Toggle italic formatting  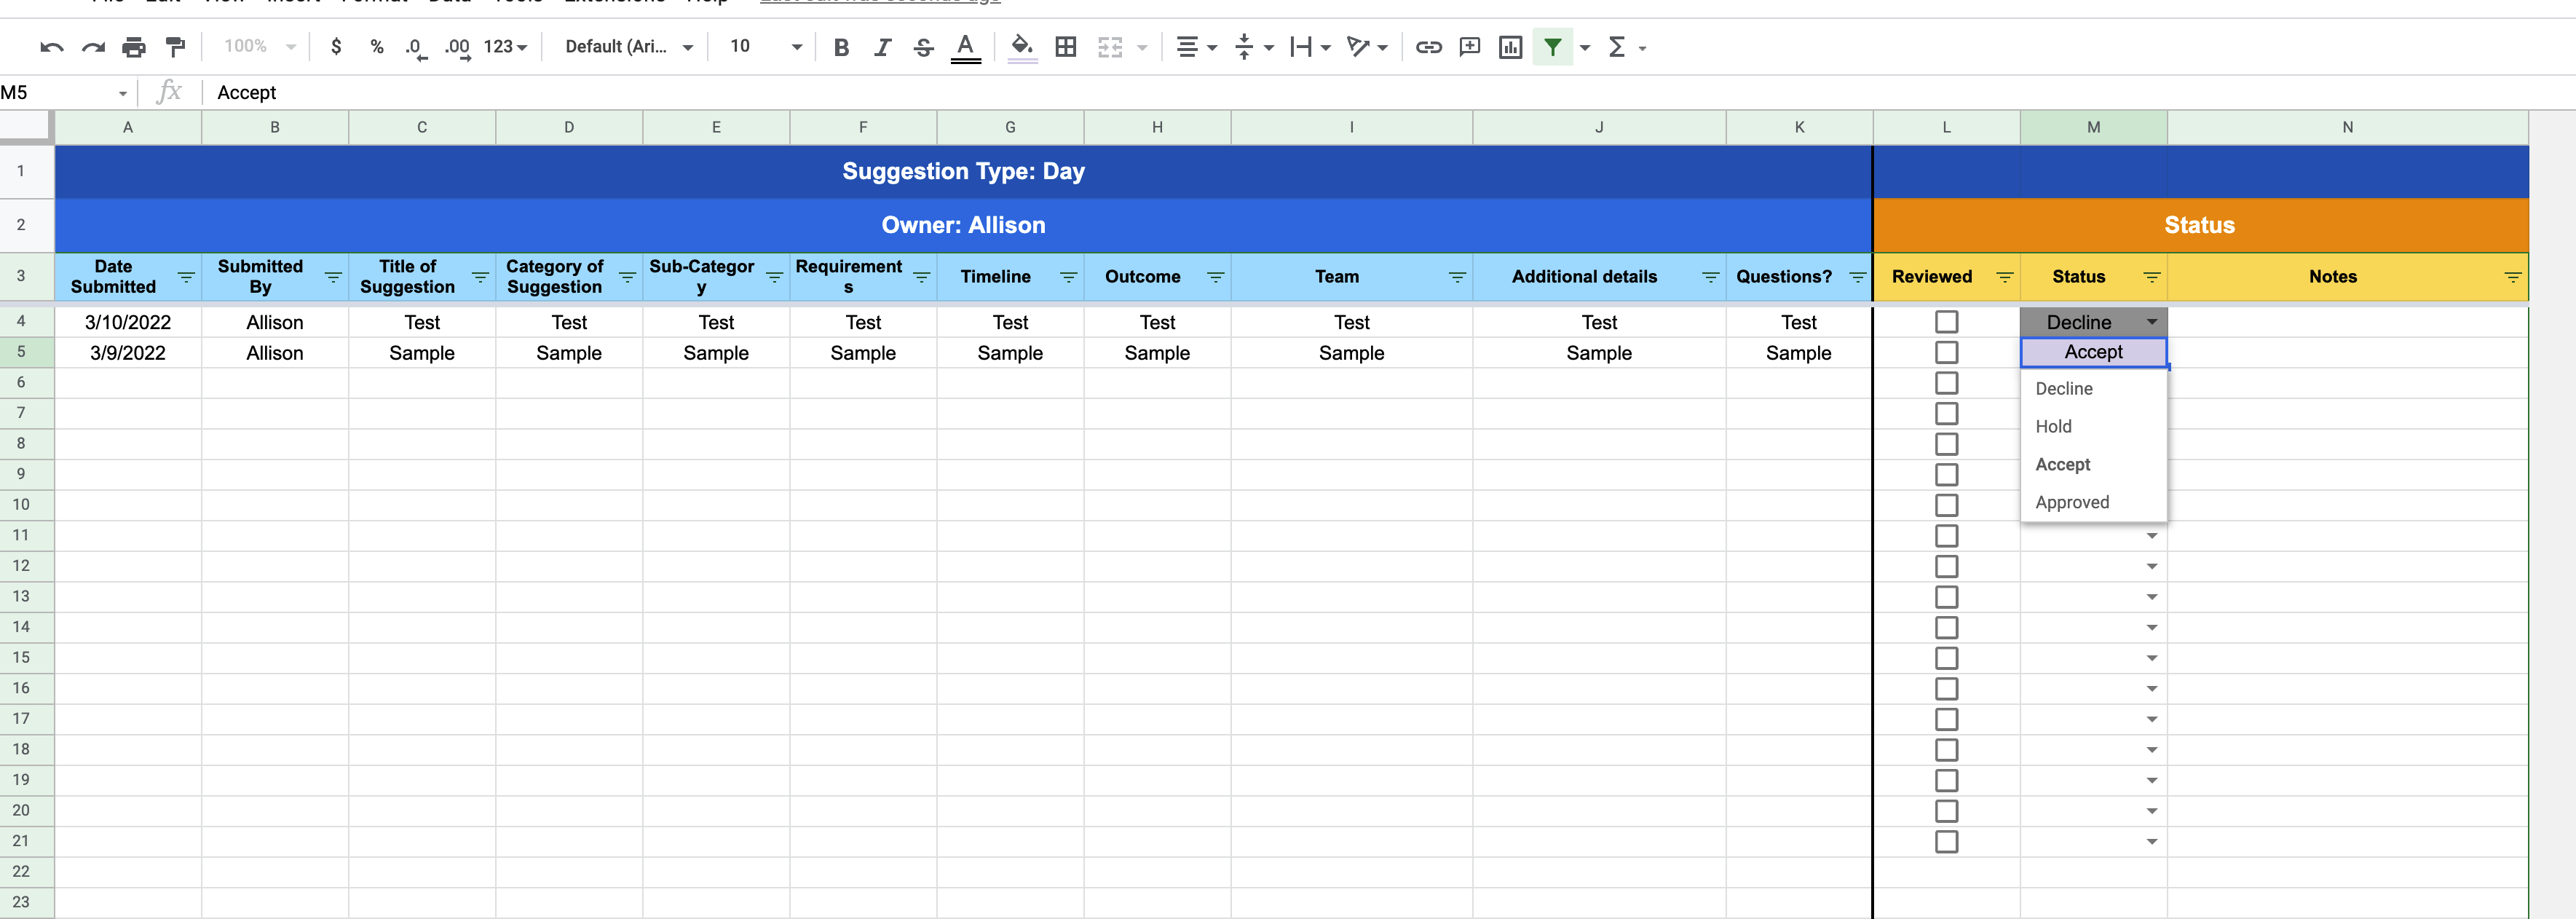tap(882, 47)
